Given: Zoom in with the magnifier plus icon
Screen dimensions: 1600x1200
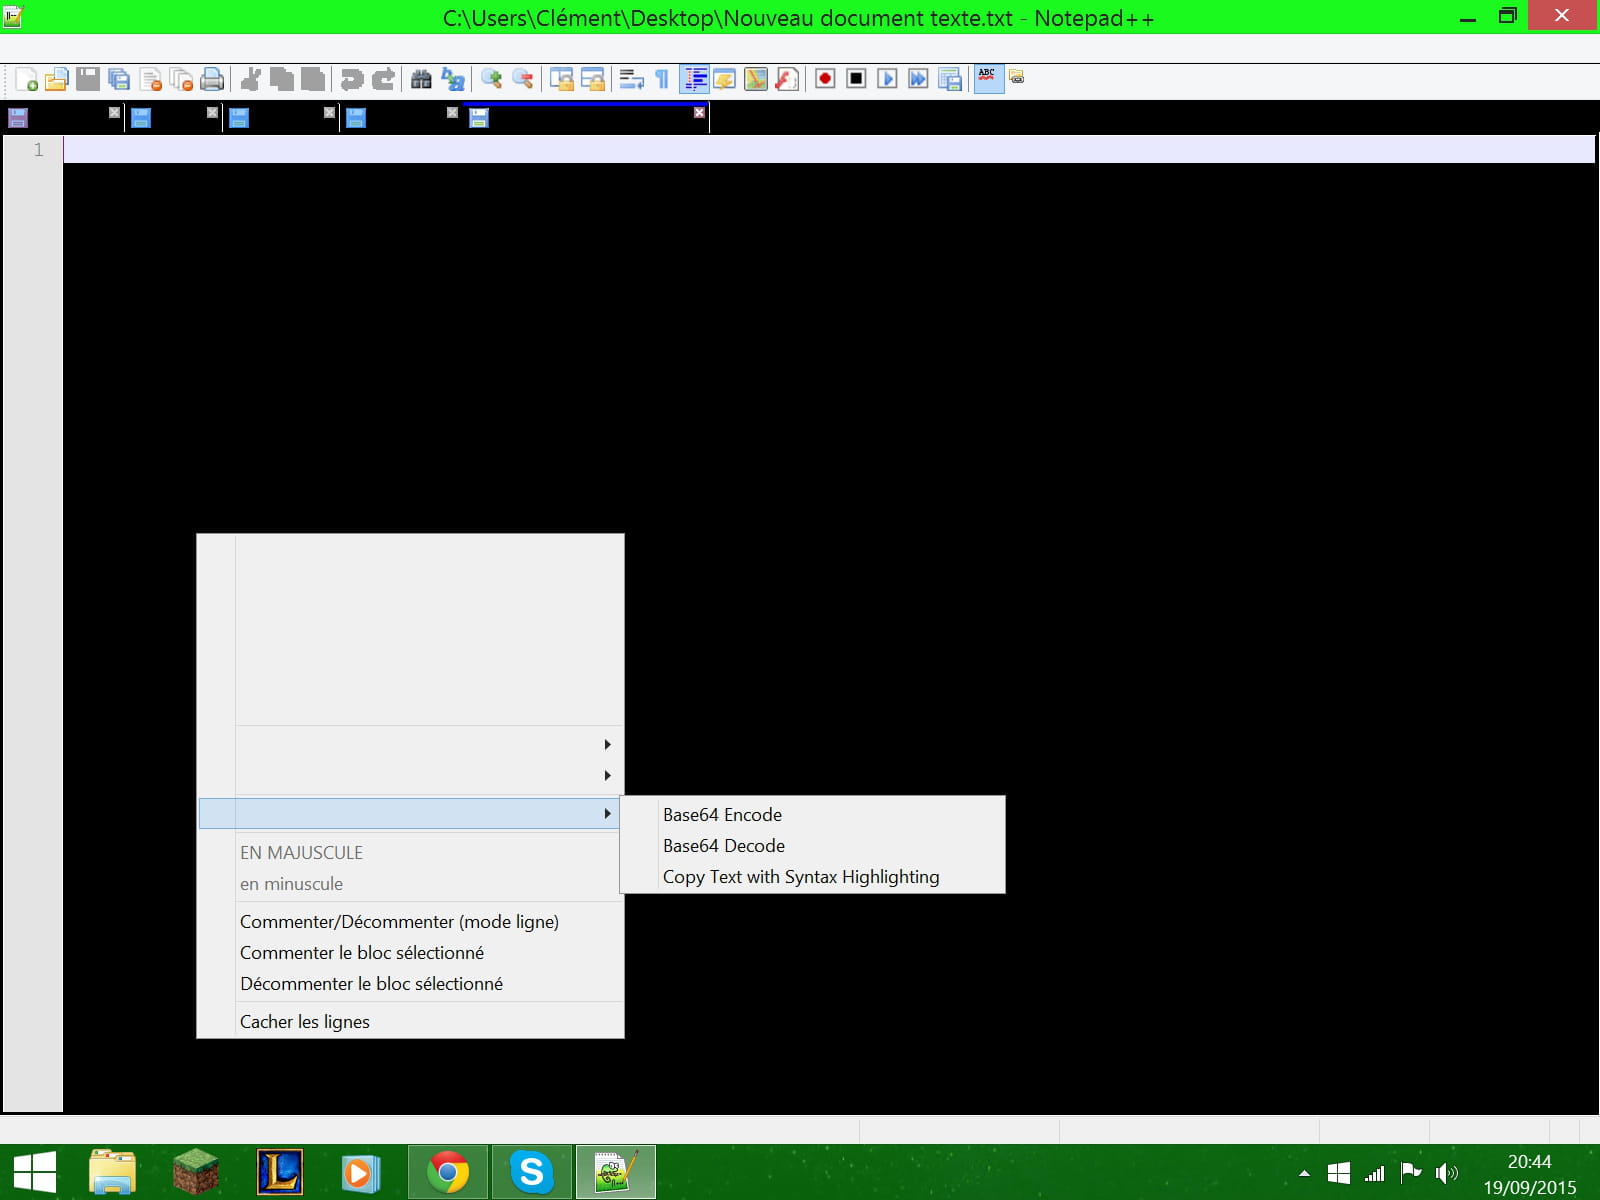Looking at the screenshot, I should click(x=492, y=79).
